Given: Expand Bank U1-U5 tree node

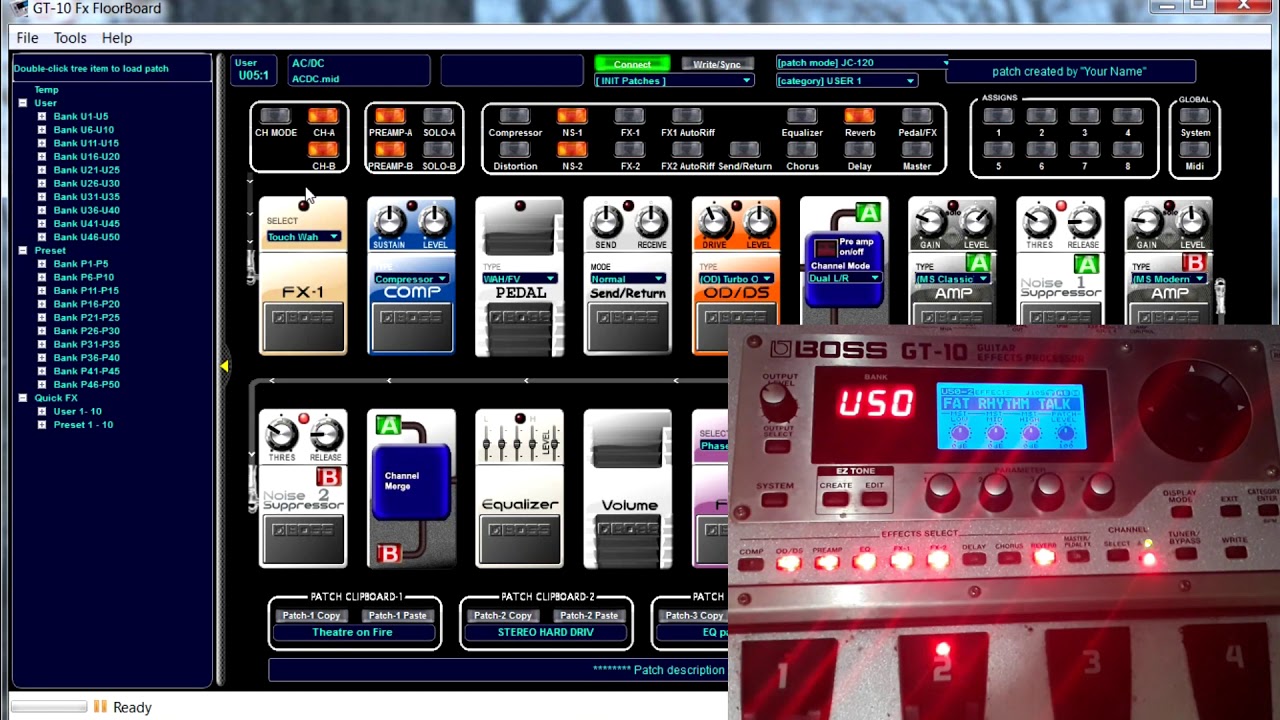Looking at the screenshot, I should [x=42, y=116].
